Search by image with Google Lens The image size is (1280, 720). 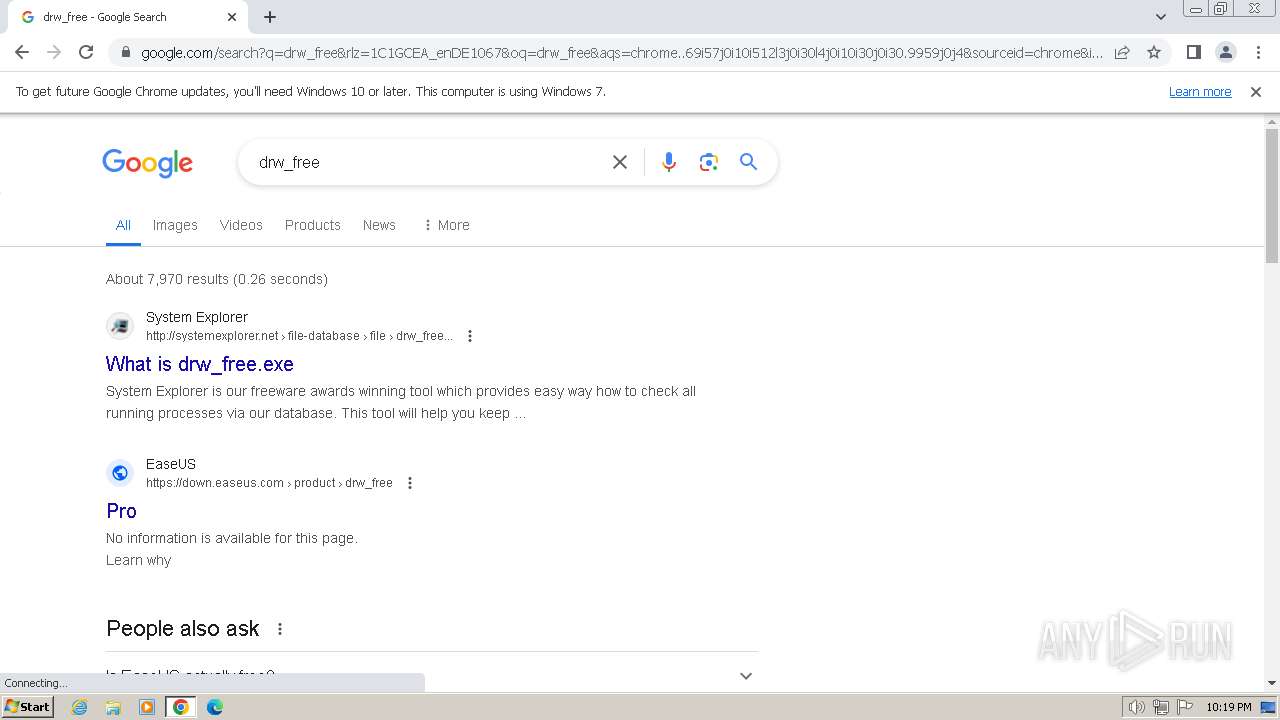709,162
